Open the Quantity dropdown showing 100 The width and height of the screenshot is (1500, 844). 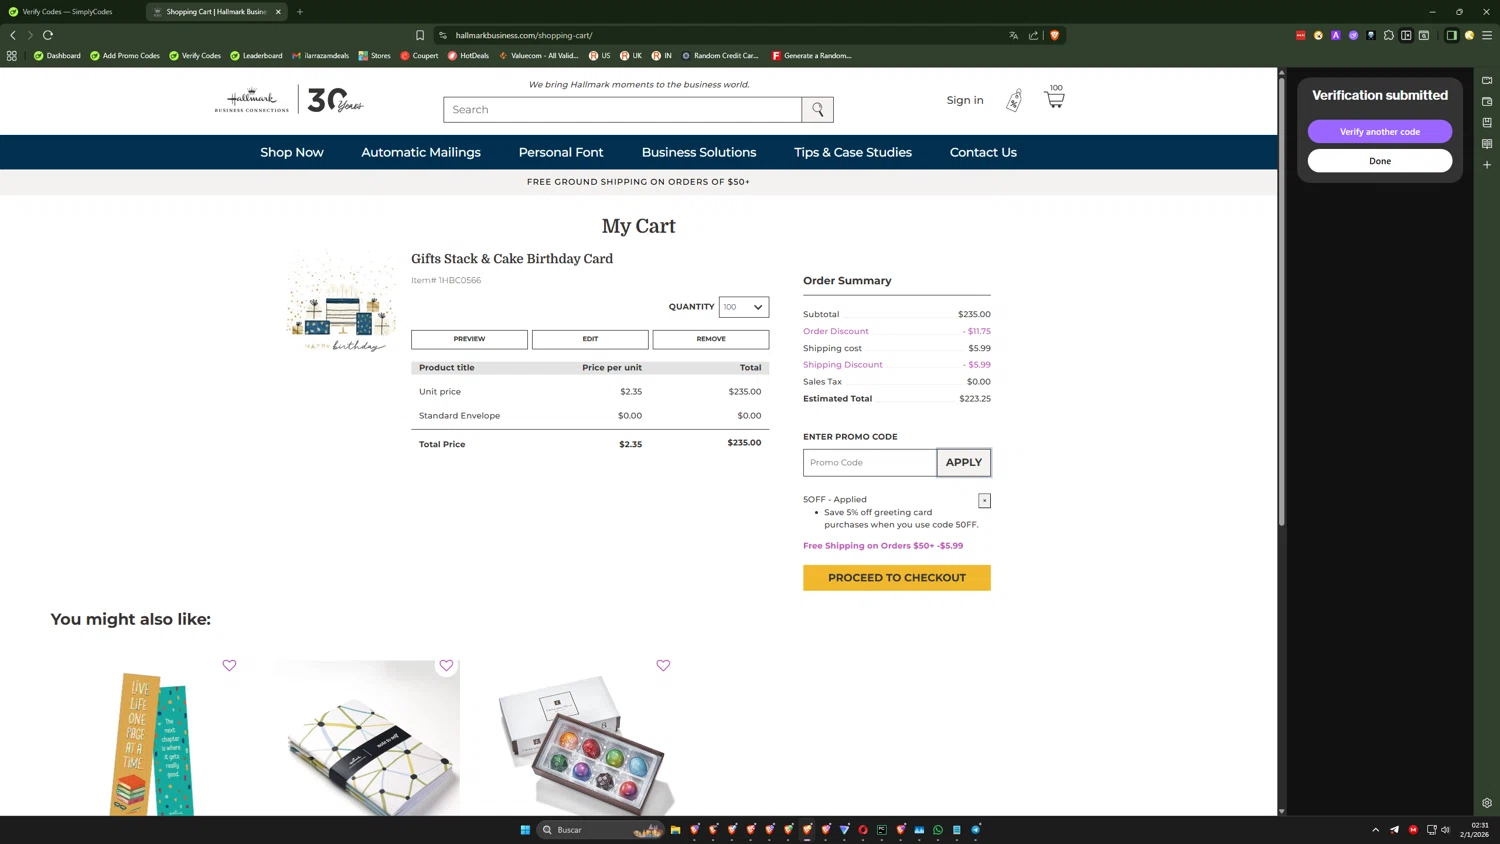(x=744, y=307)
